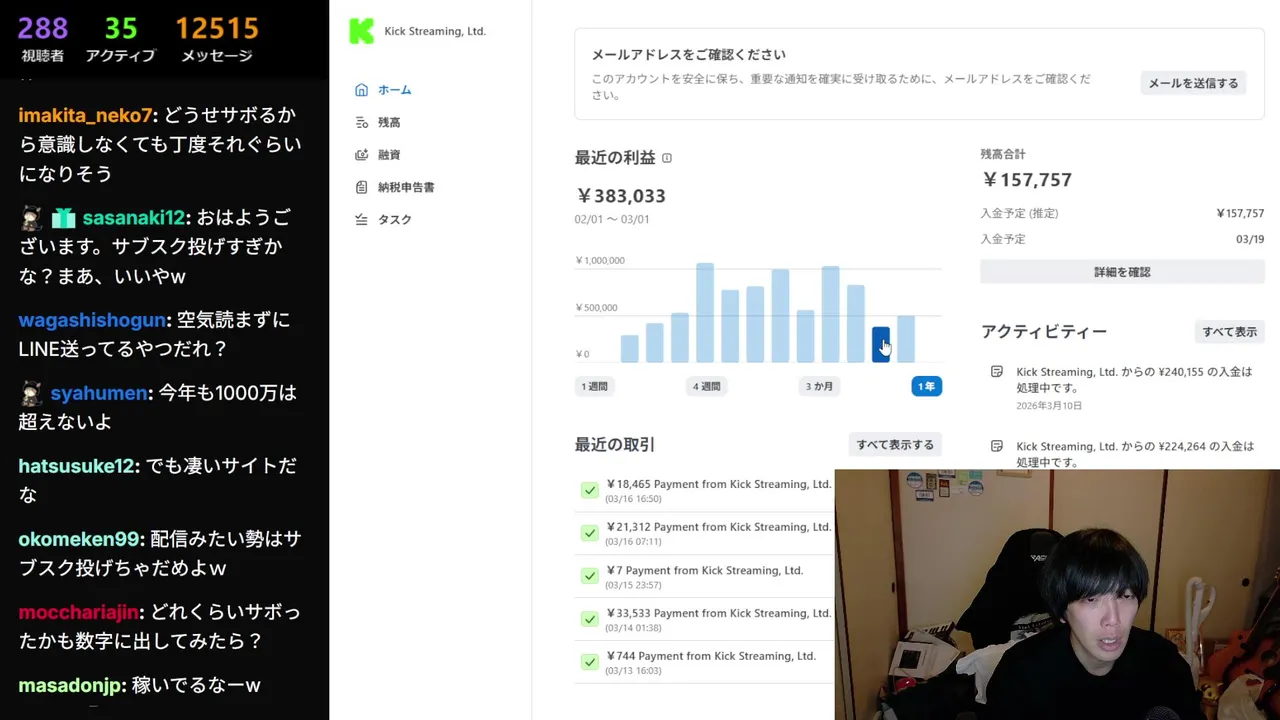1280x720 pixels.
Task: Click green check for ¥744 payment
Action: coord(589,662)
